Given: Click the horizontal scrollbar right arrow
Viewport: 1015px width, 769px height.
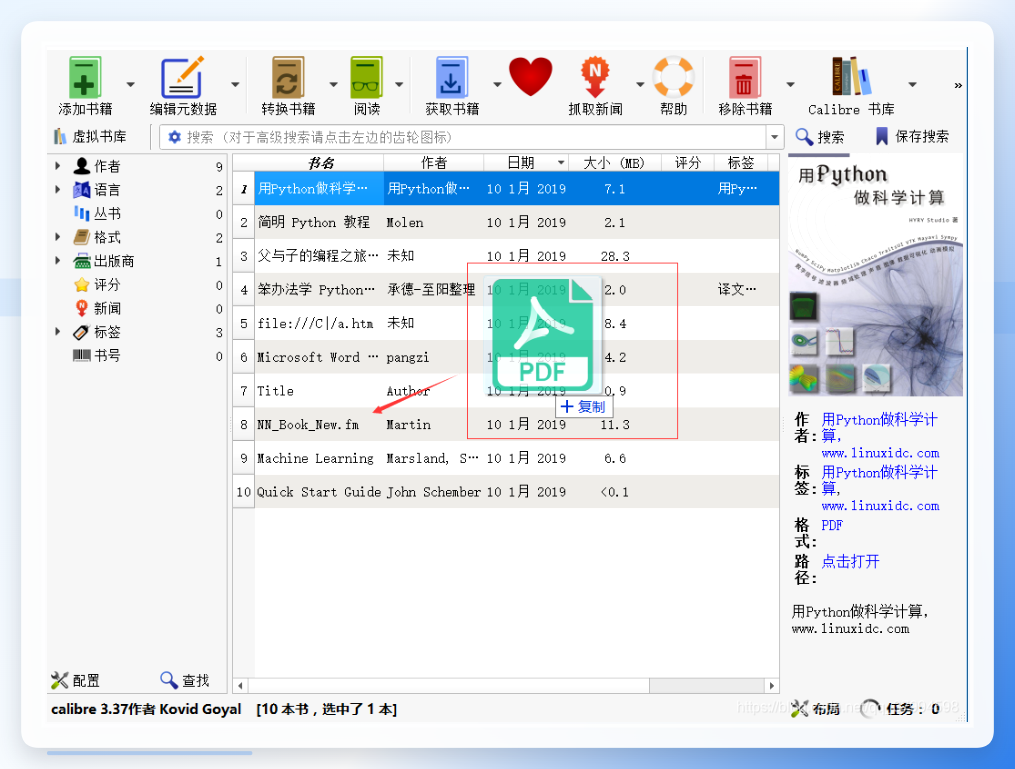Looking at the screenshot, I should point(772,685).
